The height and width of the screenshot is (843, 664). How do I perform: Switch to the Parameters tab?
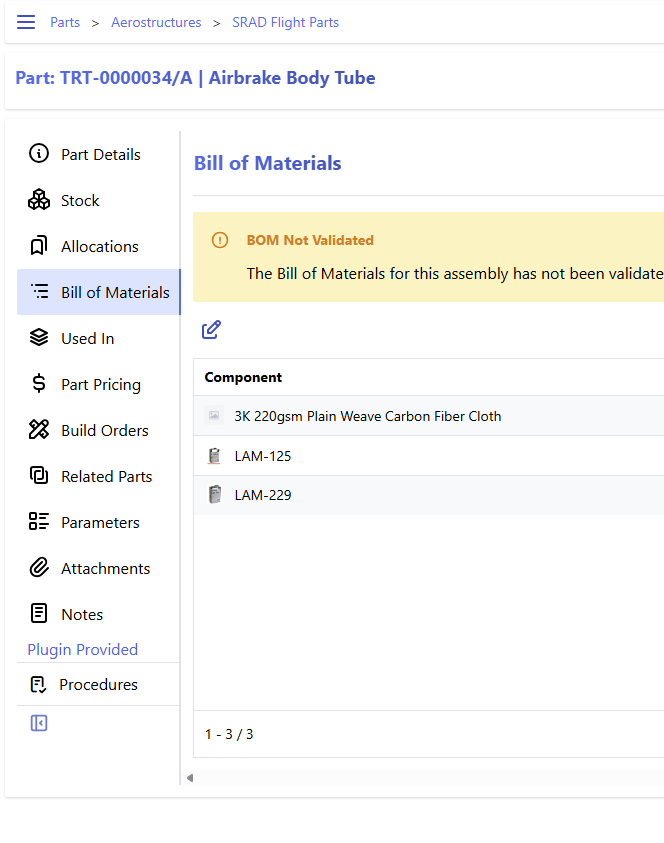98,522
